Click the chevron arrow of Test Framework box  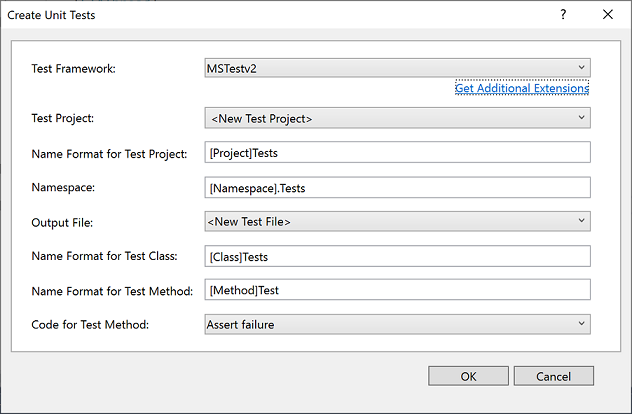click(x=581, y=68)
